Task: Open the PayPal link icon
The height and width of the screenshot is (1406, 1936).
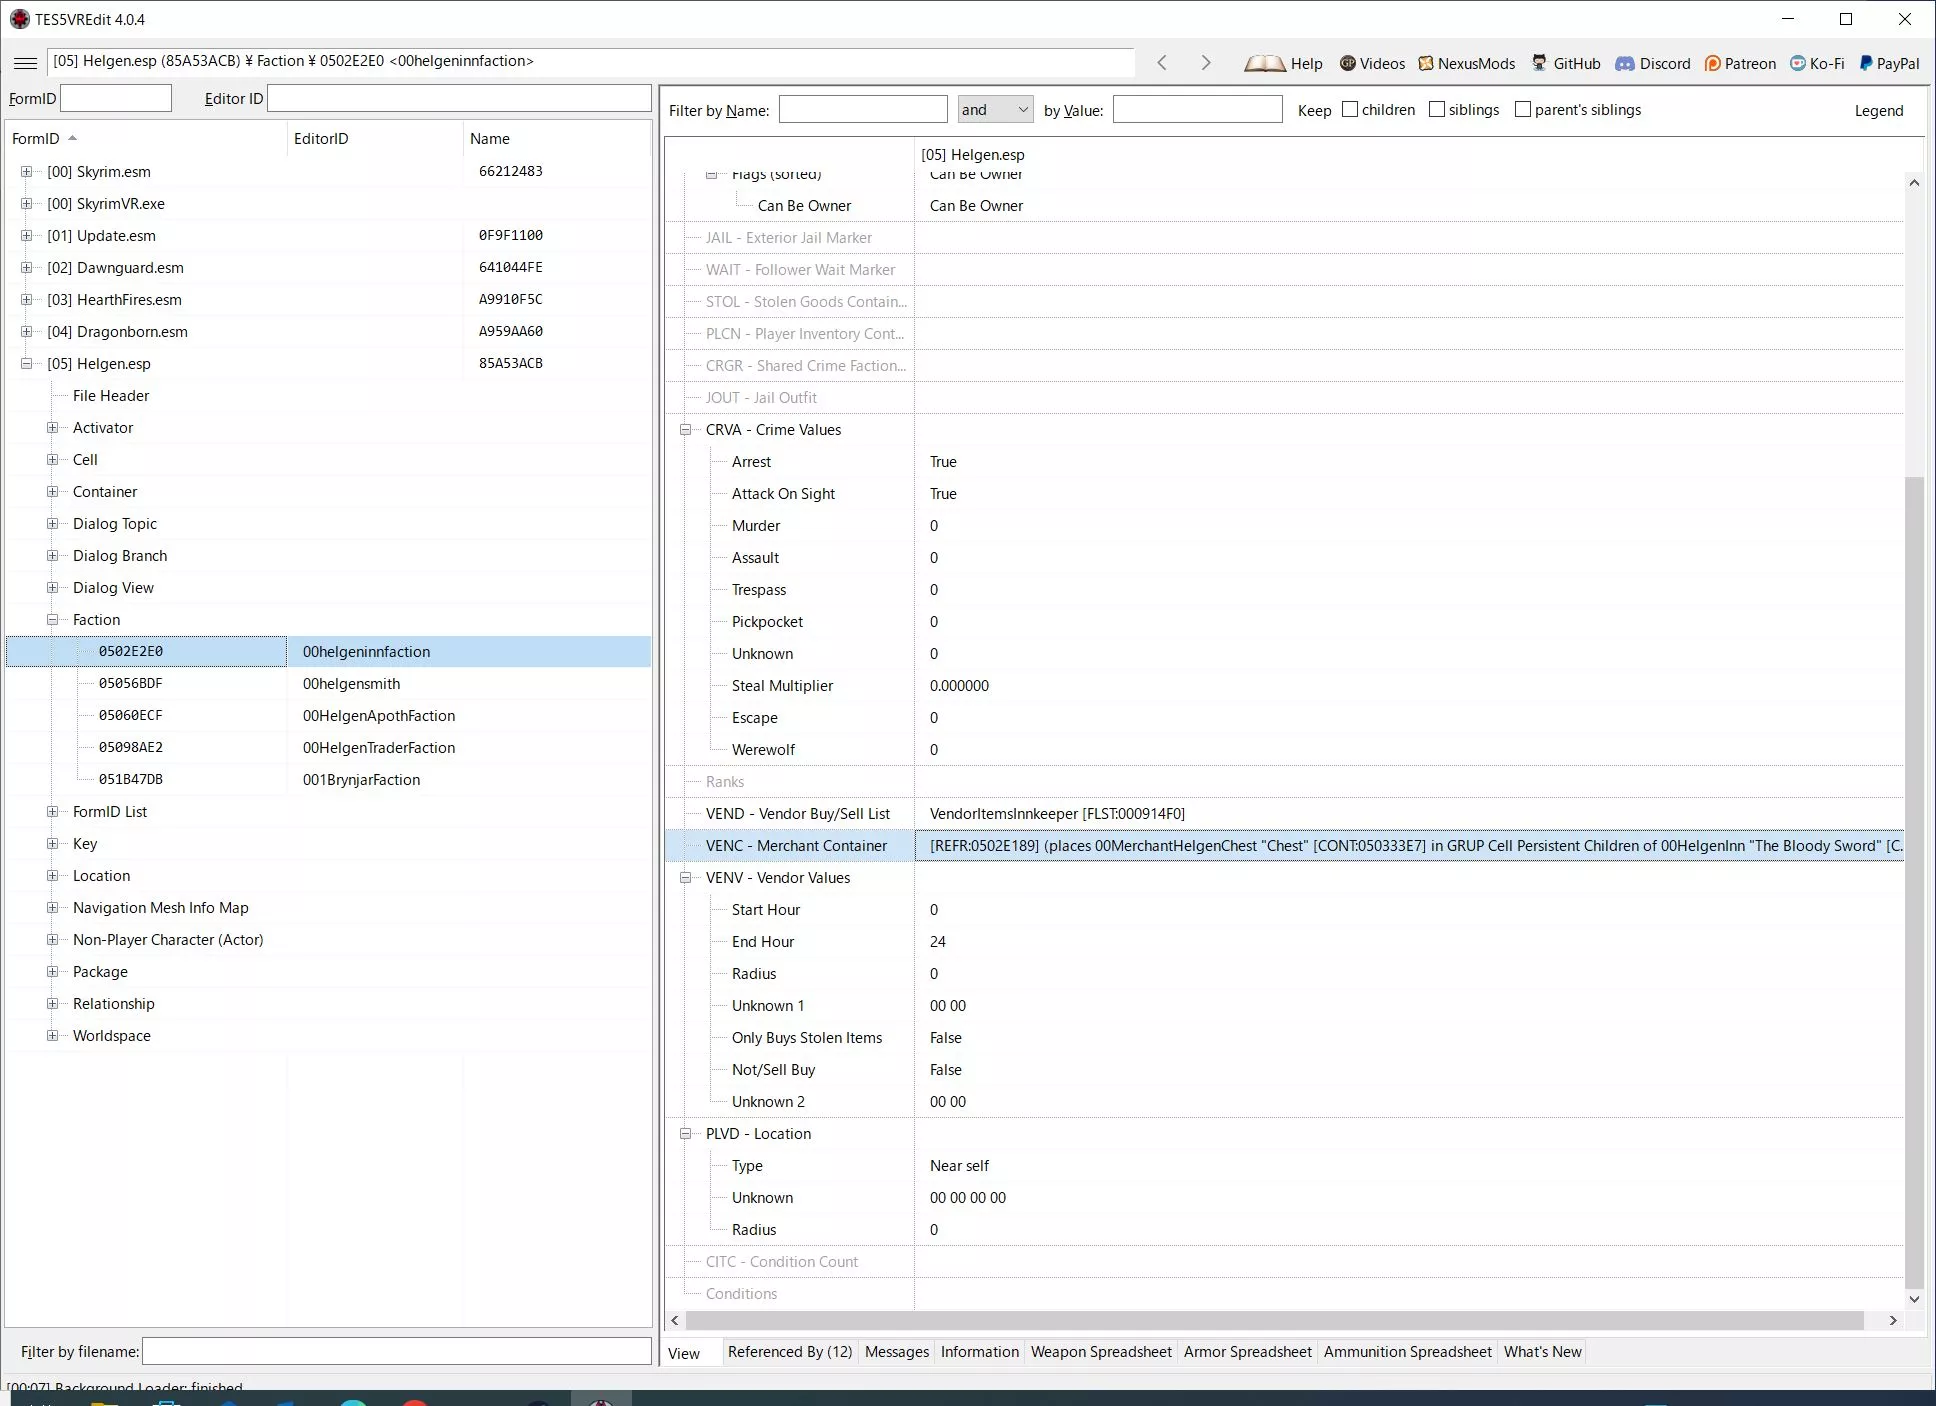Action: tap(1866, 63)
